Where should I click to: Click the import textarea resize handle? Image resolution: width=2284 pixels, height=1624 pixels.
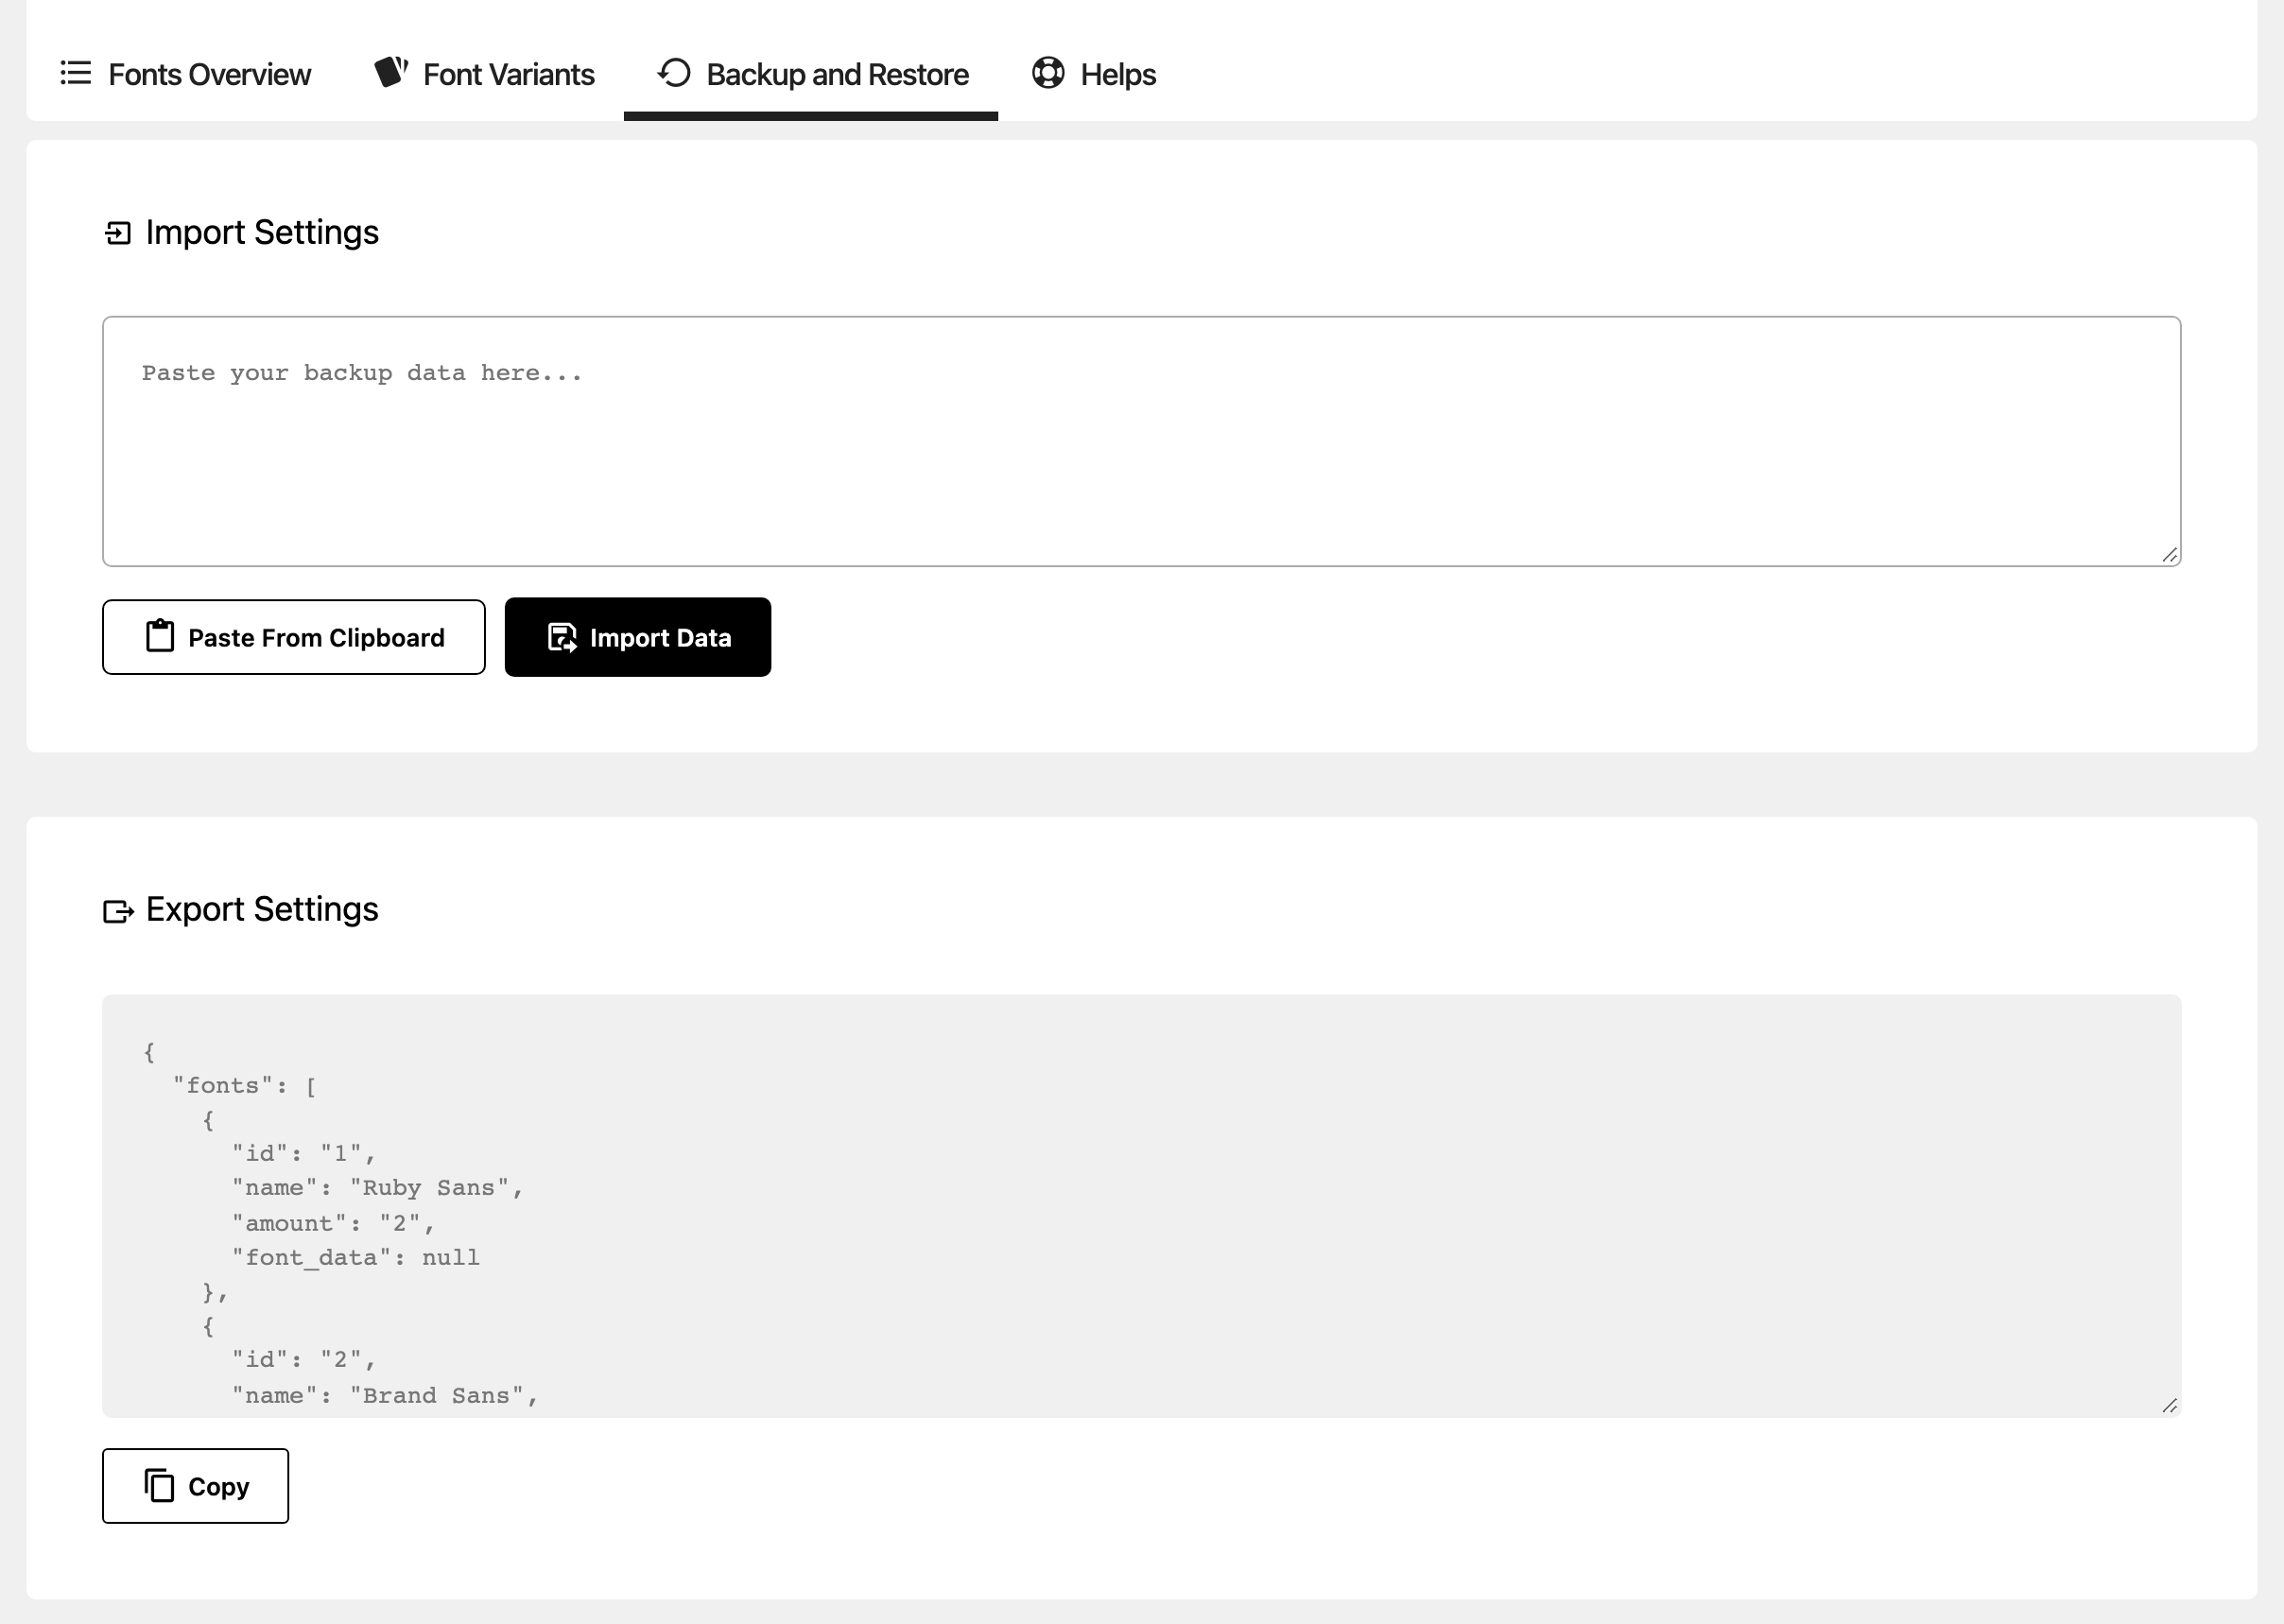click(2169, 555)
